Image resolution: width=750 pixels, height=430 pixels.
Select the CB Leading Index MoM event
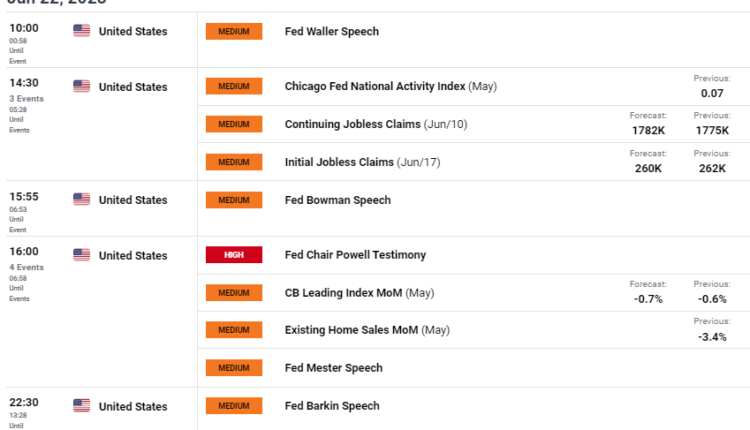click(x=360, y=293)
